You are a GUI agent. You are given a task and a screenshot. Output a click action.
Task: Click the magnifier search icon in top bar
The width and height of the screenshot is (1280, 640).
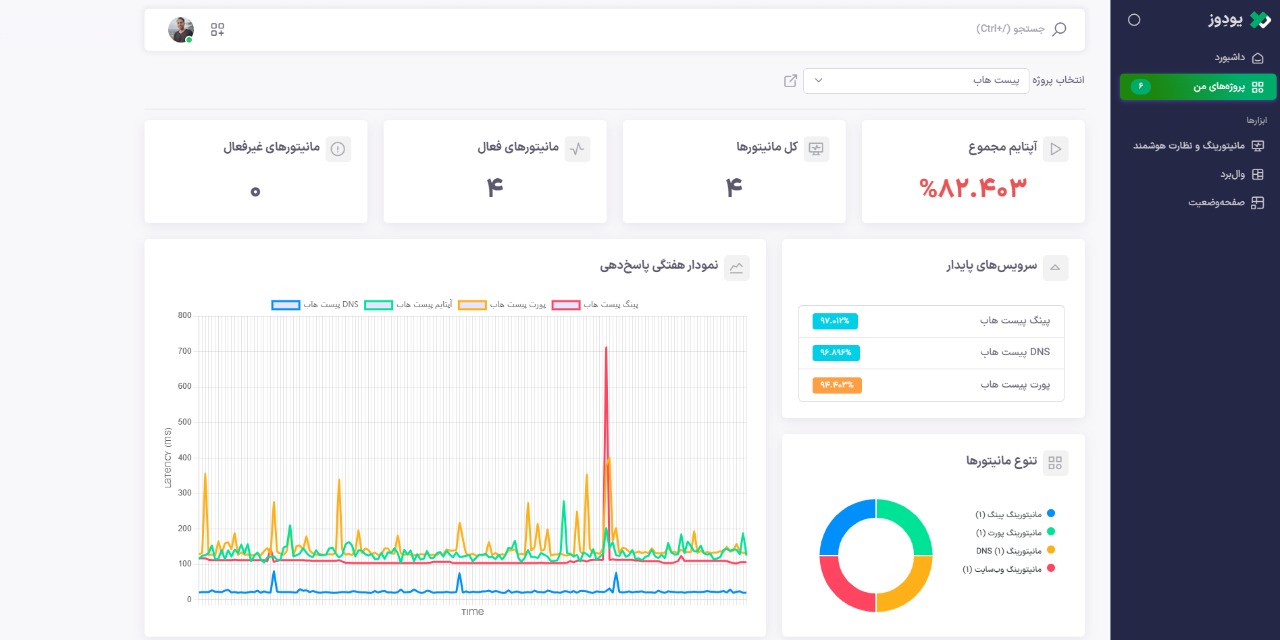coord(1060,29)
